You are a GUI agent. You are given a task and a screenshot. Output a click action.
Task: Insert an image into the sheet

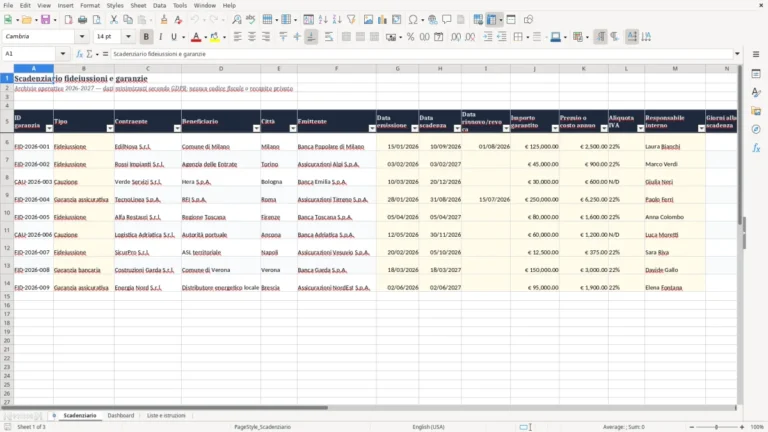pyautogui.click(x=368, y=20)
